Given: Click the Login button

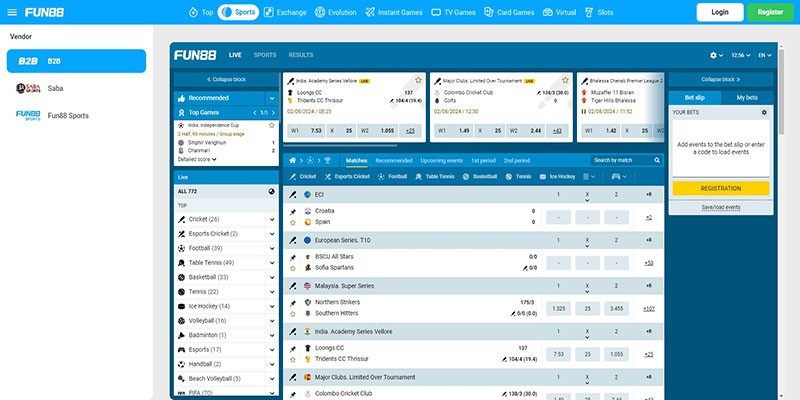Looking at the screenshot, I should pyautogui.click(x=720, y=12).
